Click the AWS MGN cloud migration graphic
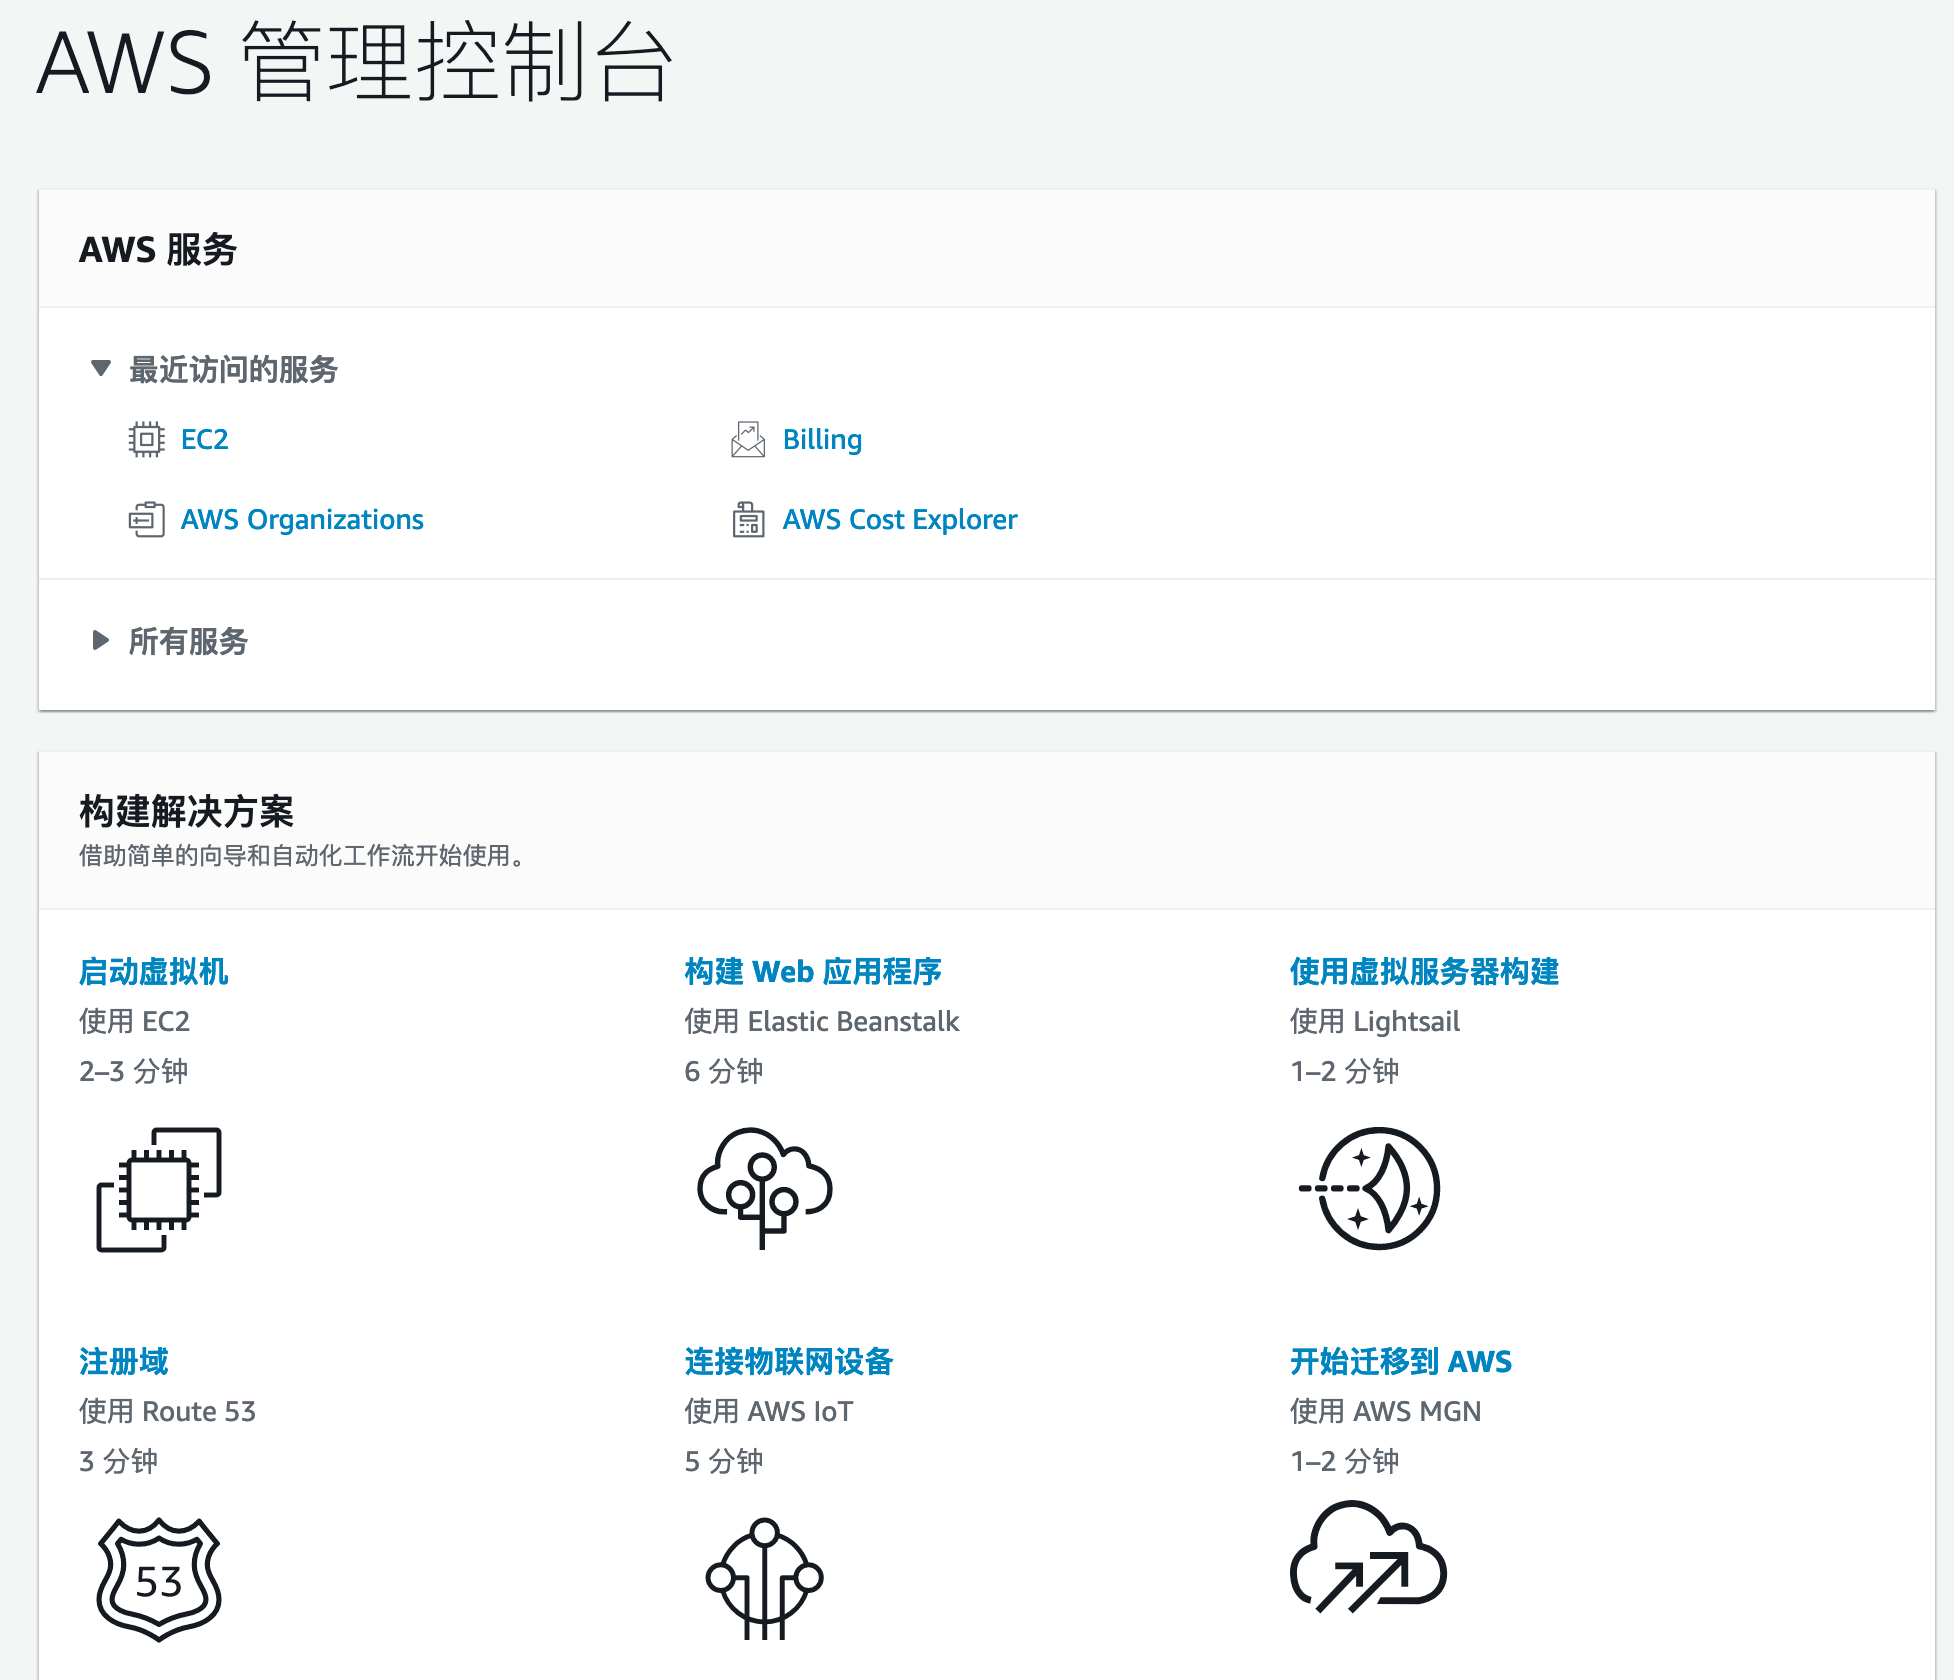 tap(1368, 1558)
